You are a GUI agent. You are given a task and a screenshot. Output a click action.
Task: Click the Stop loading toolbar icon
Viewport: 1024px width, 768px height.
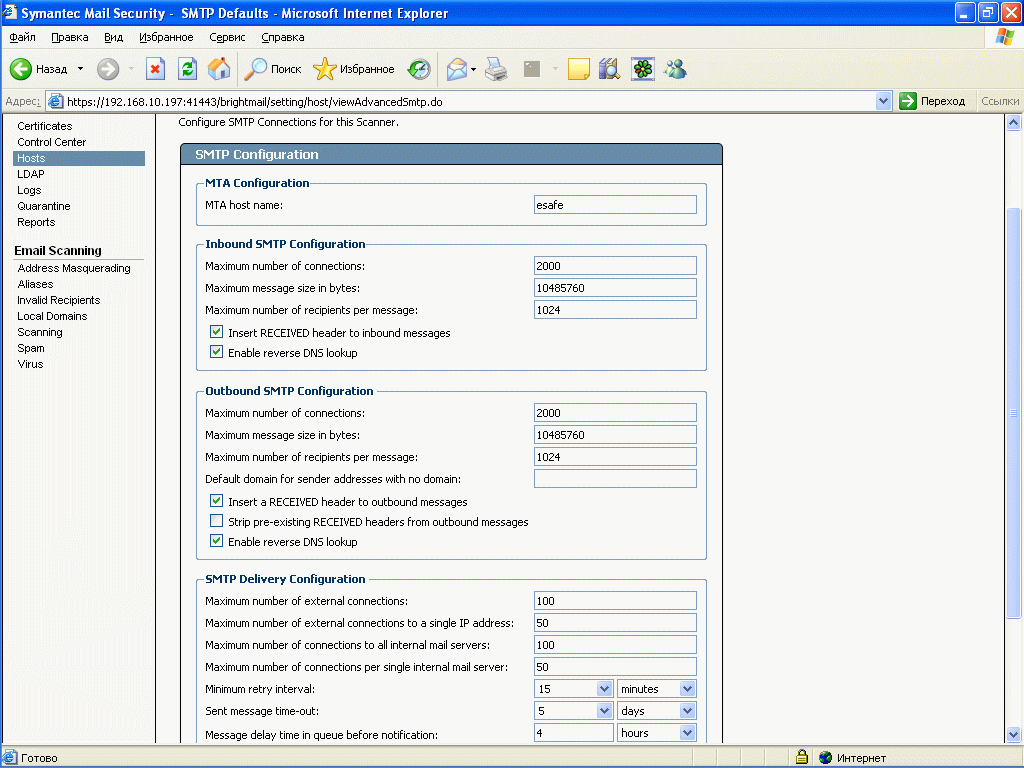point(155,69)
